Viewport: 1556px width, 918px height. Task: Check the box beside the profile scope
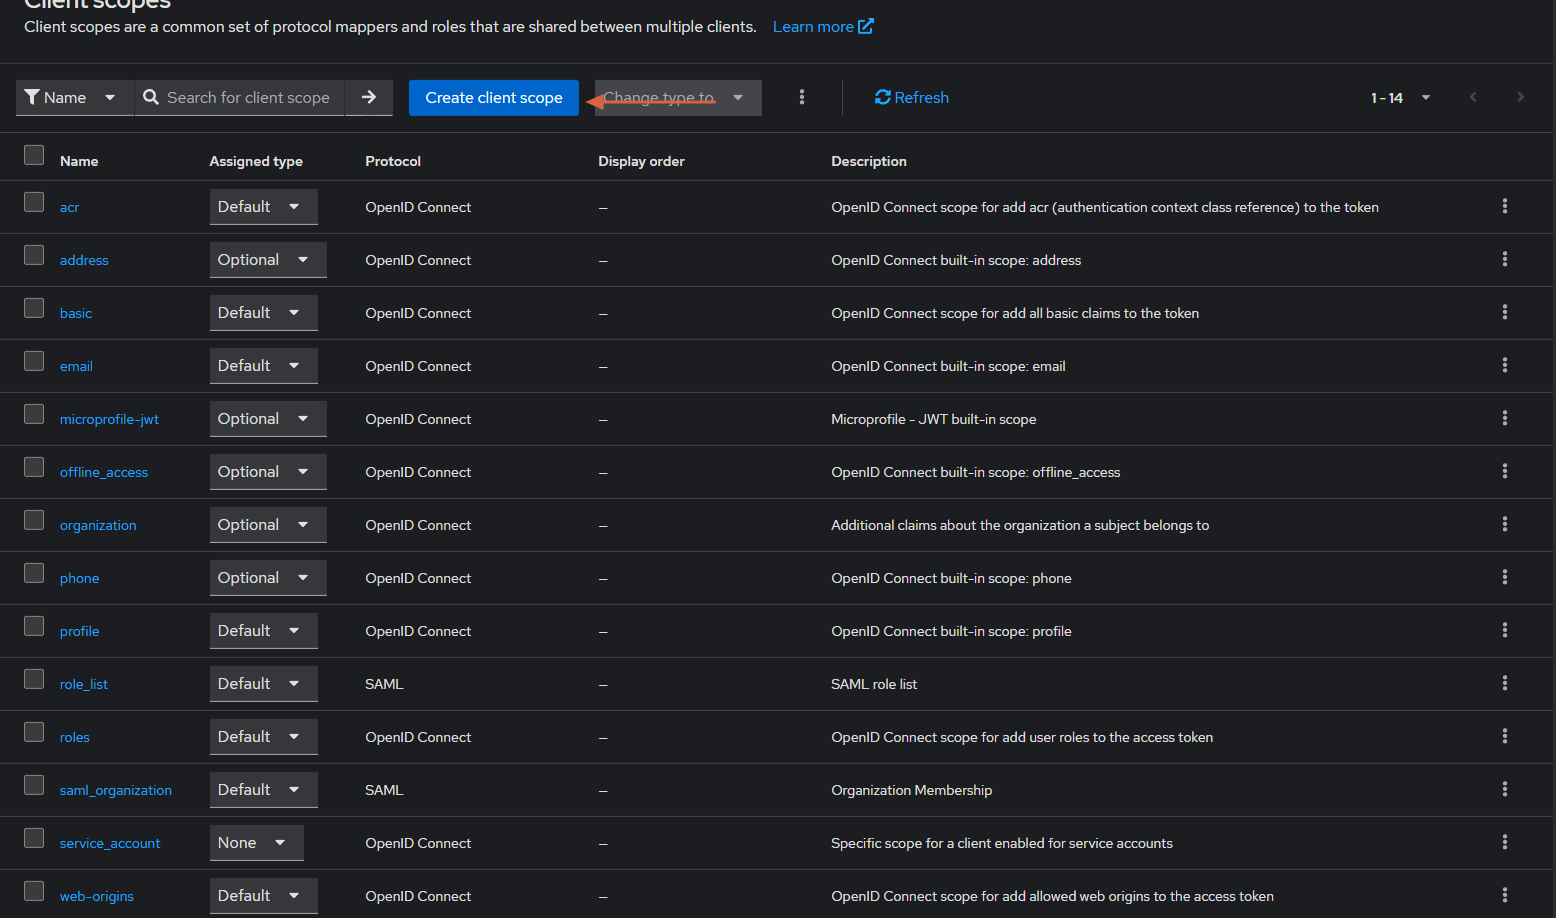pos(34,626)
